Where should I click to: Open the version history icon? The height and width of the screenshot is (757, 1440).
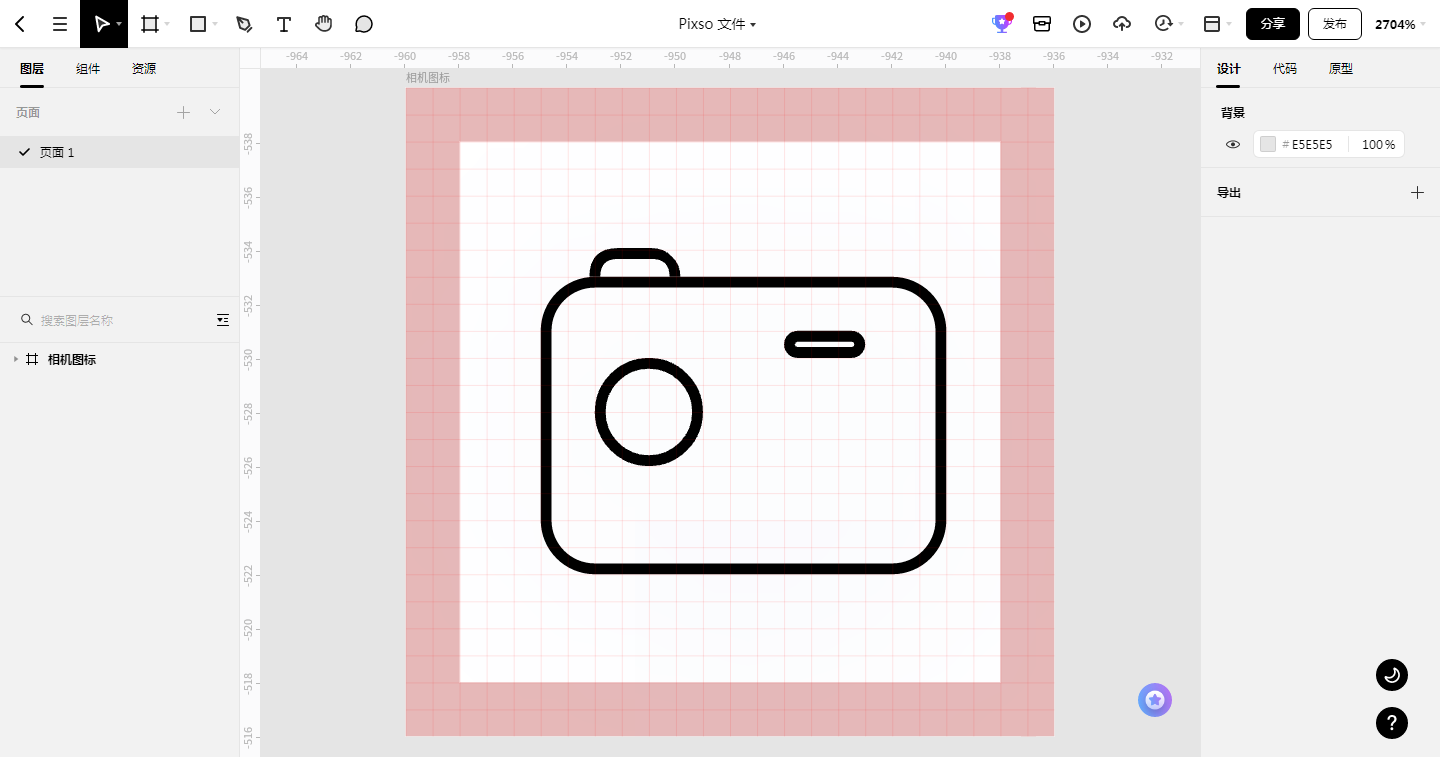coord(1163,24)
